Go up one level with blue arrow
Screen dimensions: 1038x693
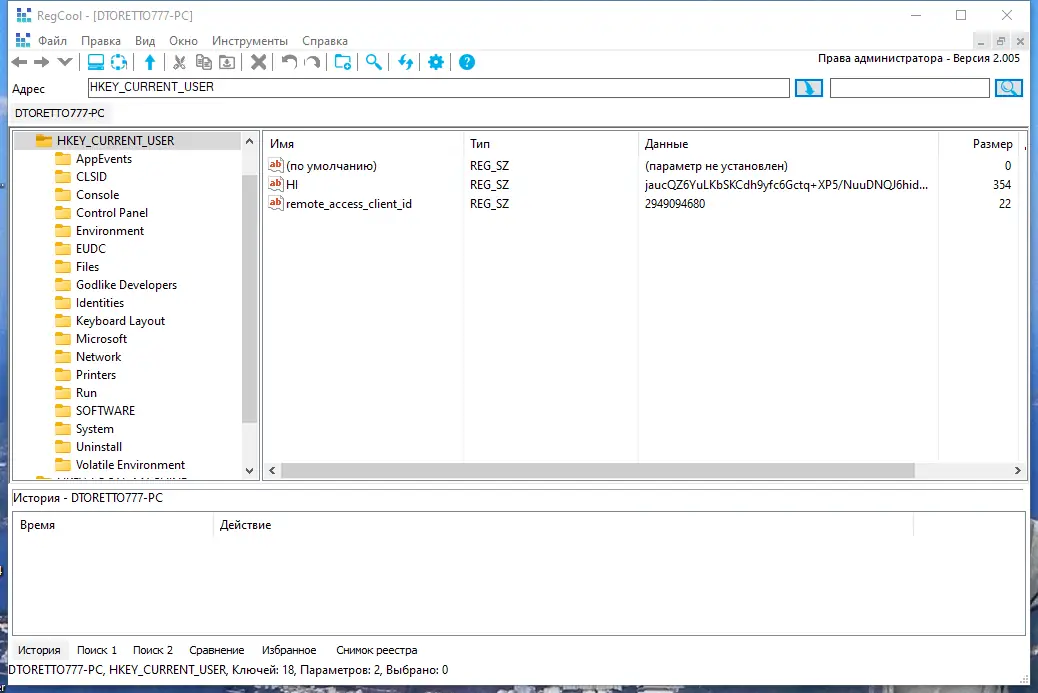(150, 62)
